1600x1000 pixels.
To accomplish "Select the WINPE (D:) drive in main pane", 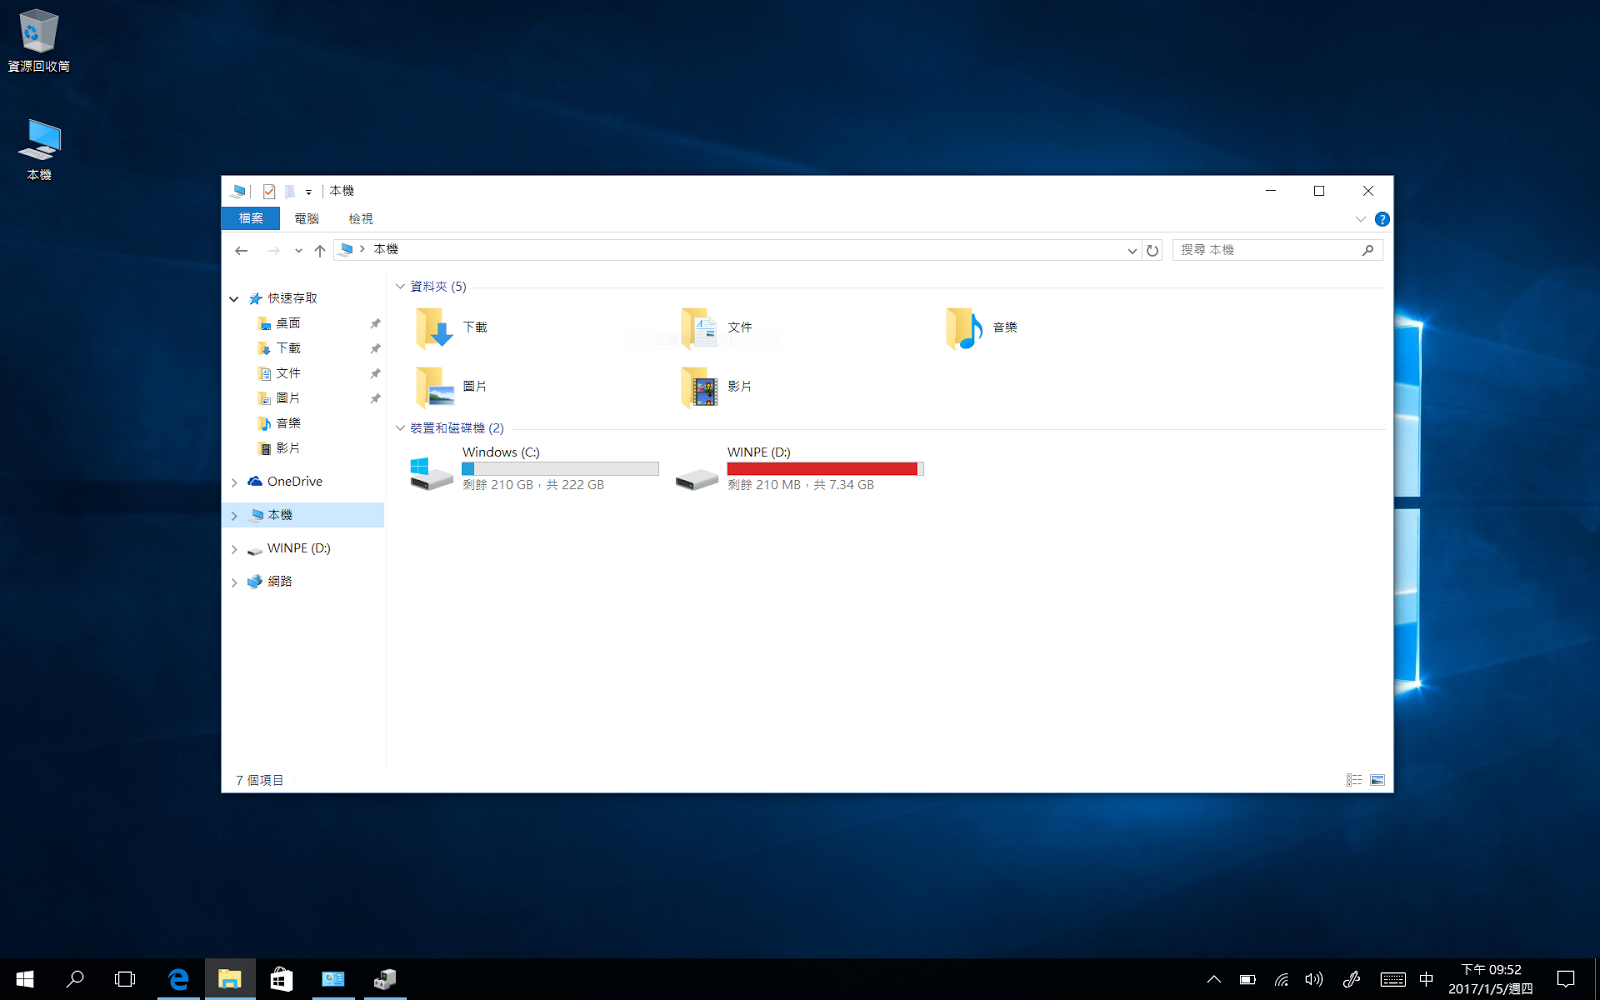I will [799, 468].
